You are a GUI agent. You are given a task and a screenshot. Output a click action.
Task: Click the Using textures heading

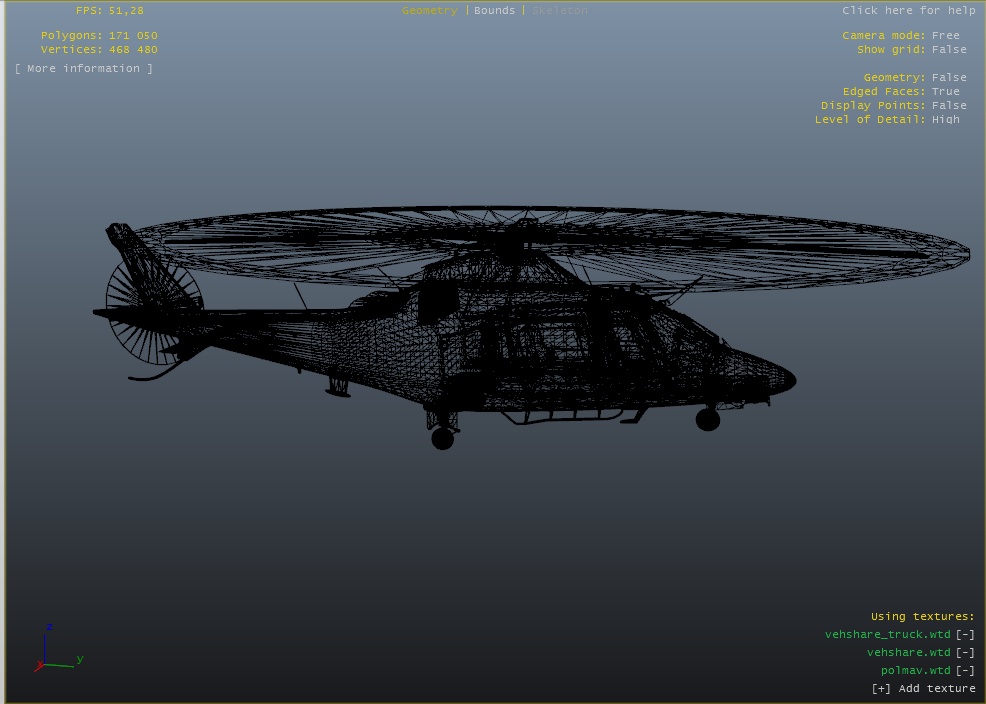(x=922, y=617)
